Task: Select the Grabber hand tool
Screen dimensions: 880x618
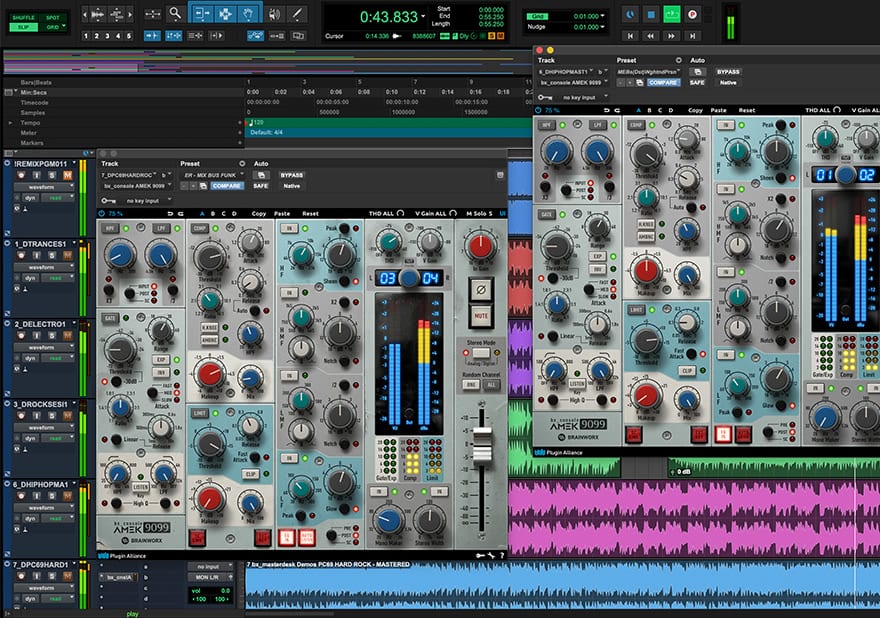Action: click(x=248, y=11)
